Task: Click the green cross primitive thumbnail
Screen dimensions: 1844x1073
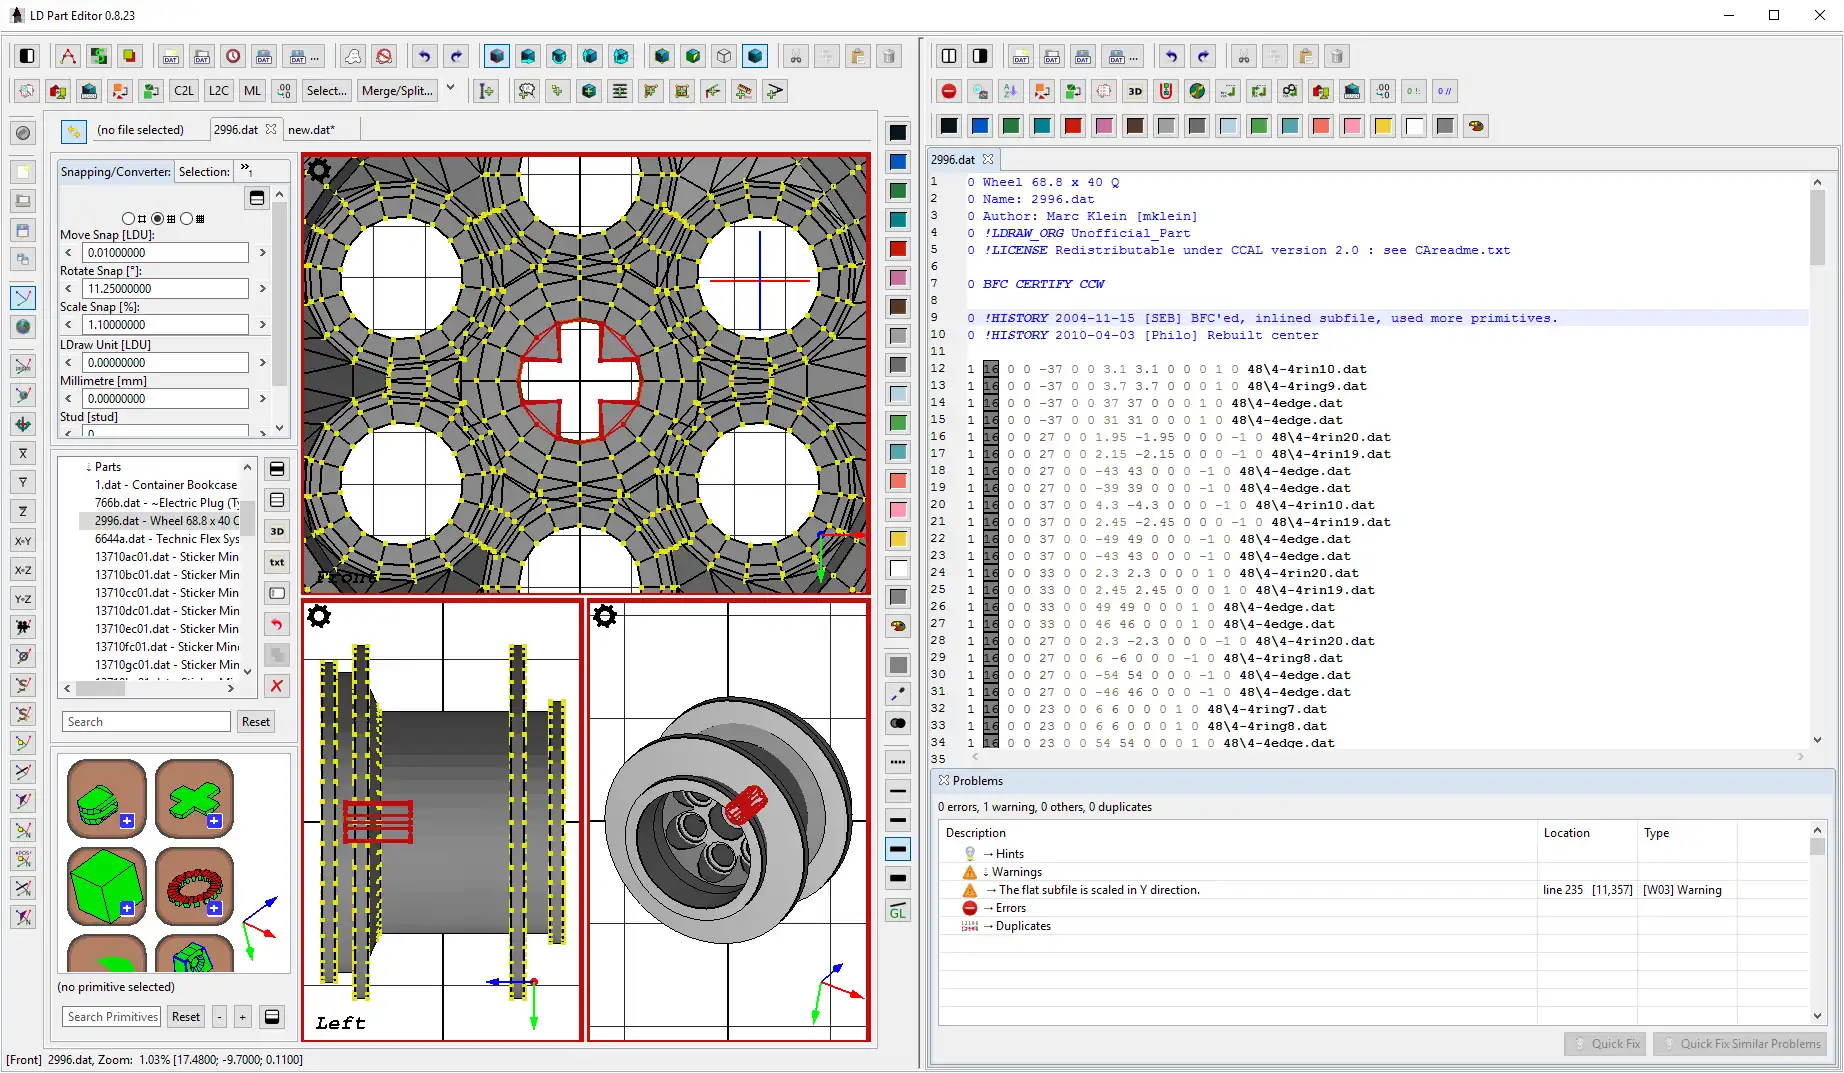Action: click(194, 798)
